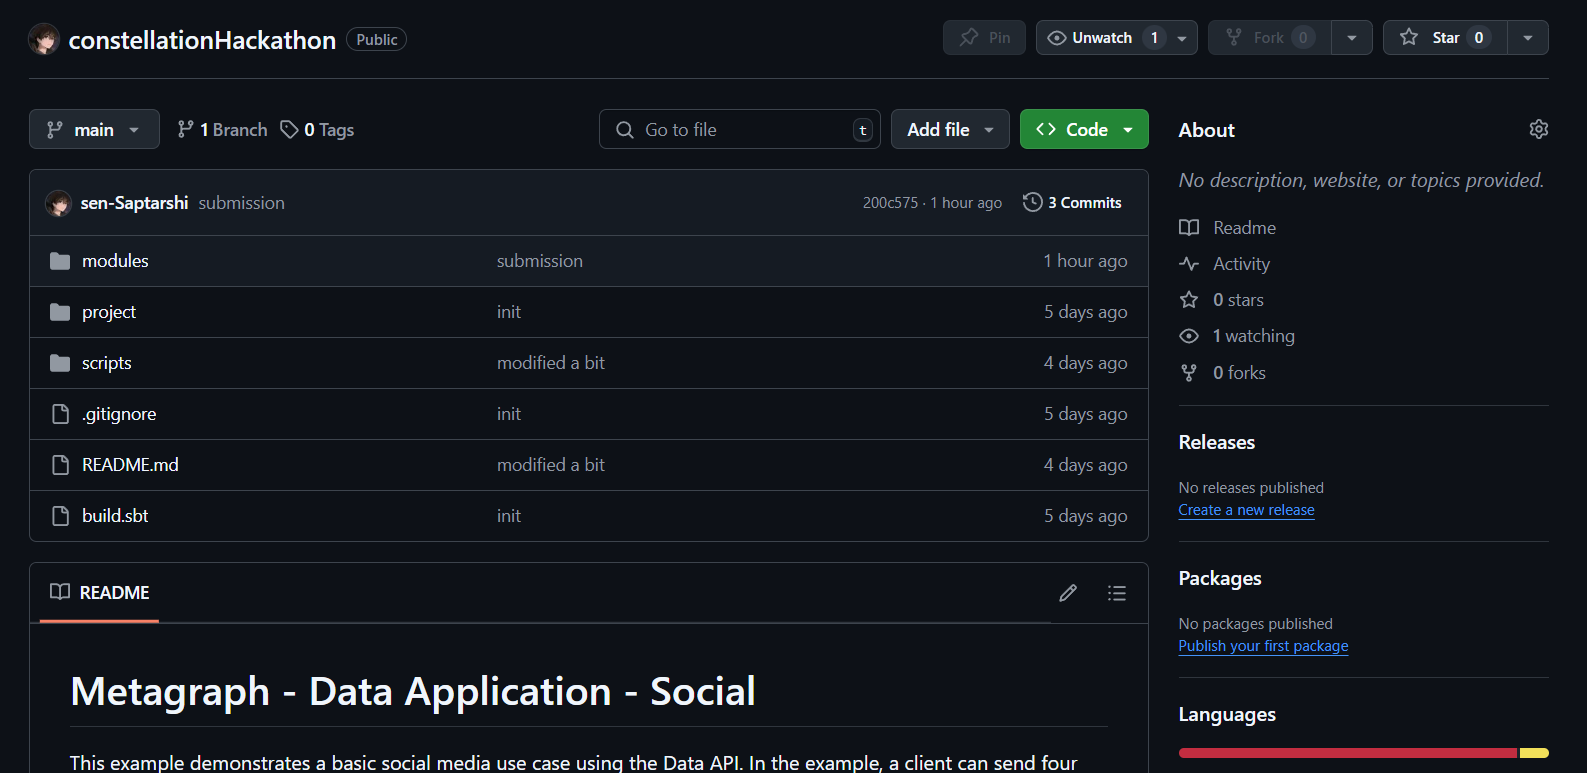View the 0 stars link
Image resolution: width=1587 pixels, height=773 pixels.
[x=1222, y=300]
